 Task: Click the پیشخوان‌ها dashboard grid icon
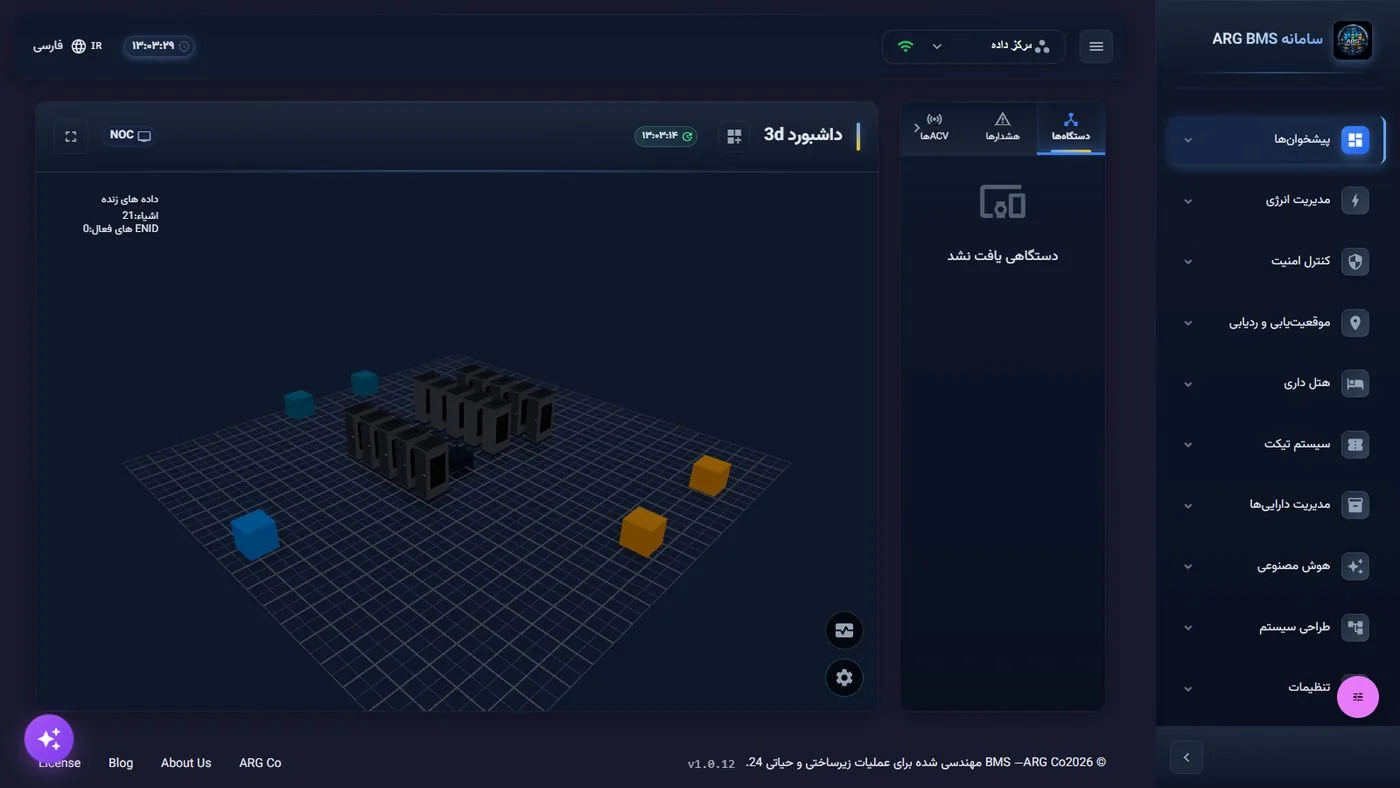[1355, 140]
